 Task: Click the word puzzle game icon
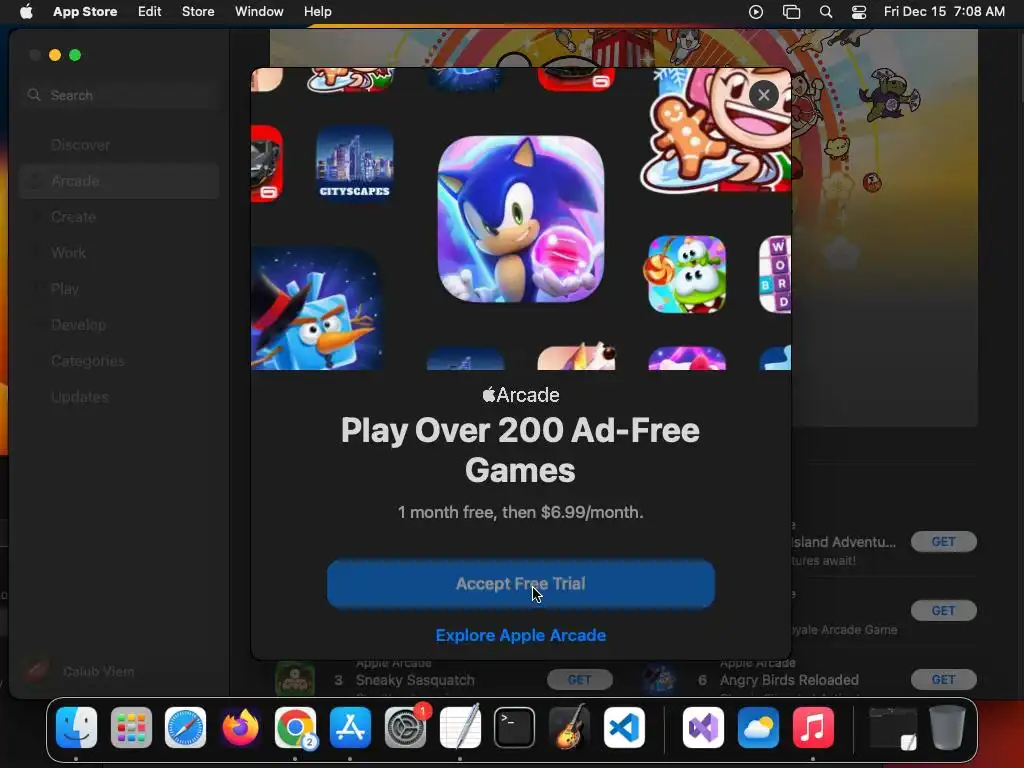775,274
